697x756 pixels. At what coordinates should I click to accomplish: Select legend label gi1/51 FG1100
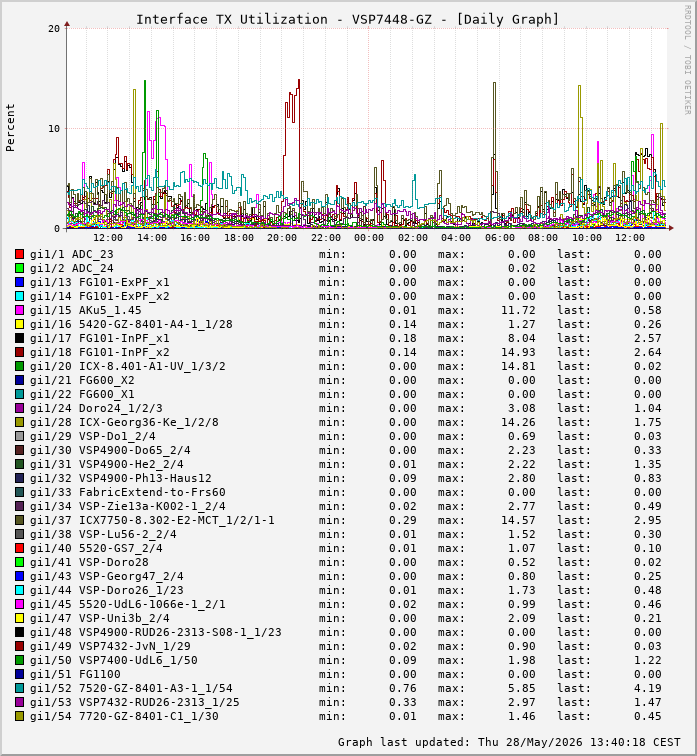click(x=75, y=674)
